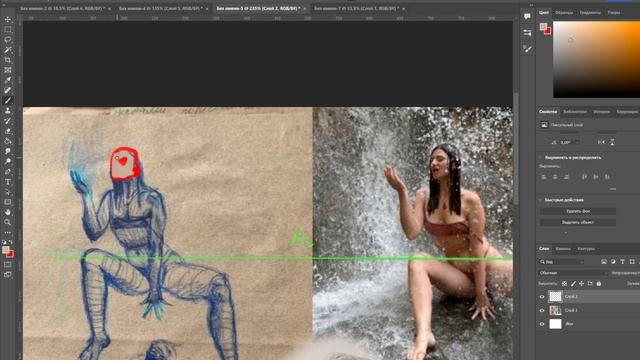Open the Без имени-7 document tab
Screen dimensions: 640x360
[x=355, y=8]
